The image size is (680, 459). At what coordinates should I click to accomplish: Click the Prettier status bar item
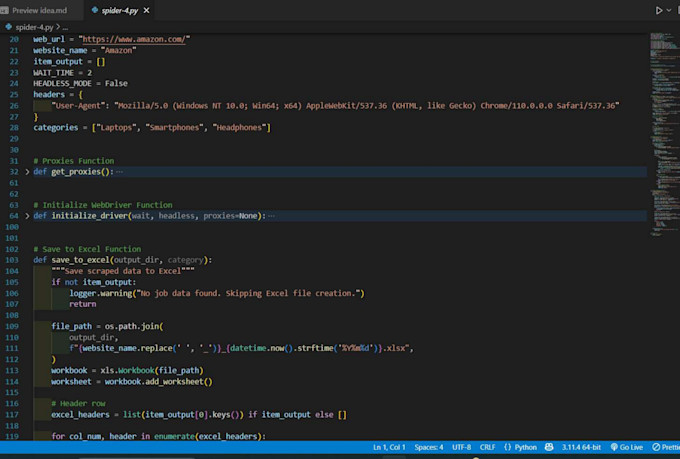(666, 447)
